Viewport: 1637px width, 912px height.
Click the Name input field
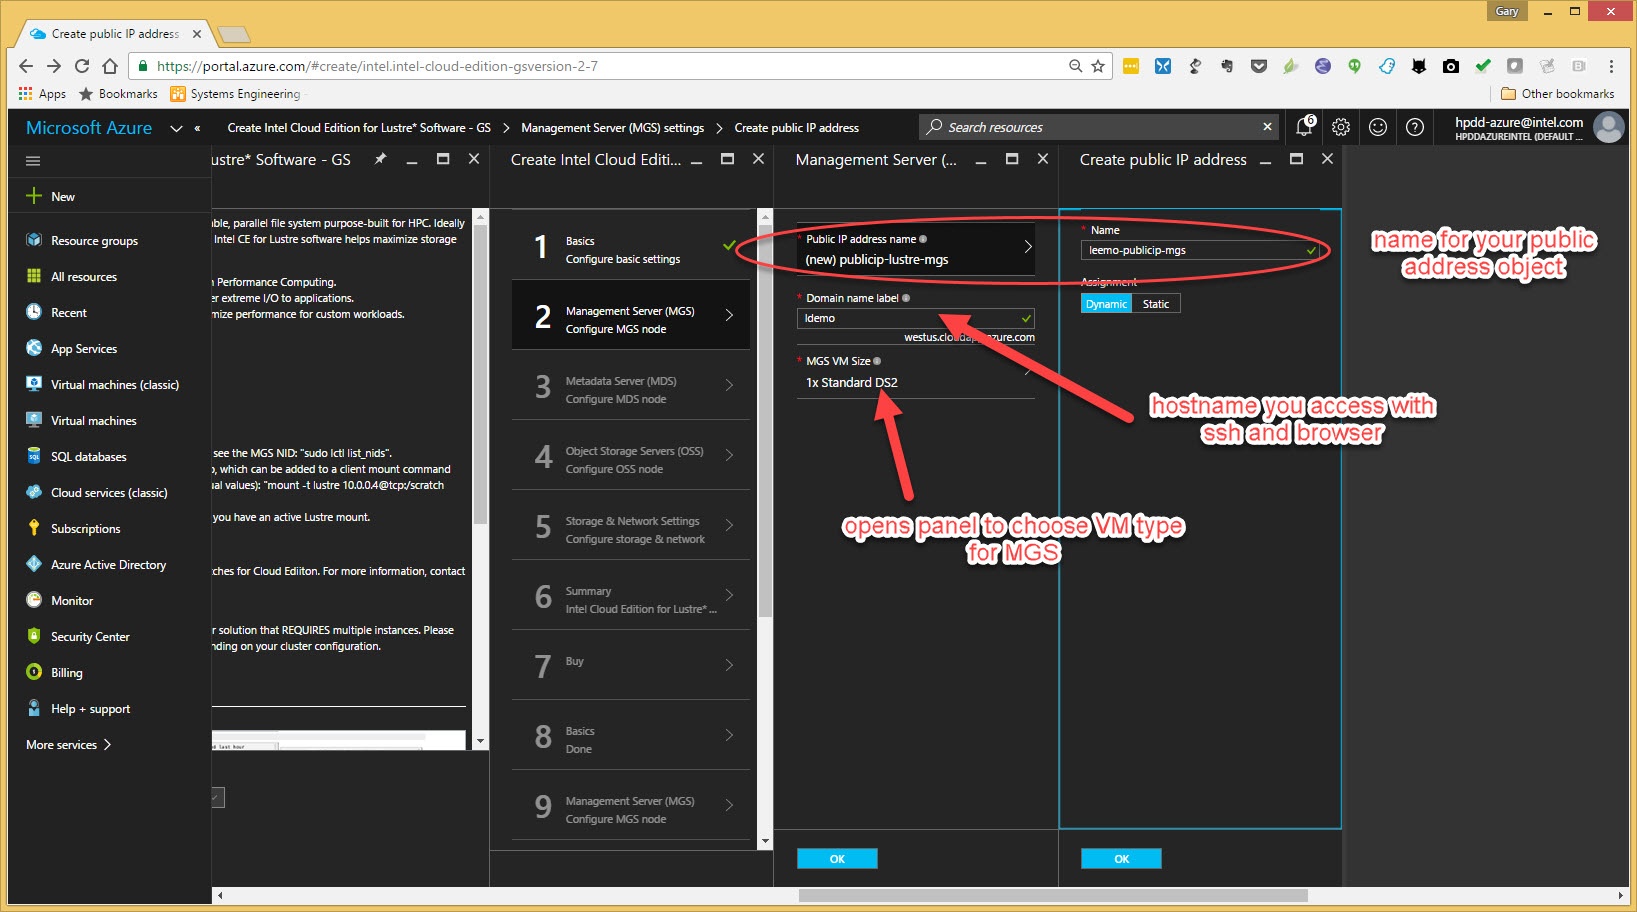click(x=1200, y=250)
